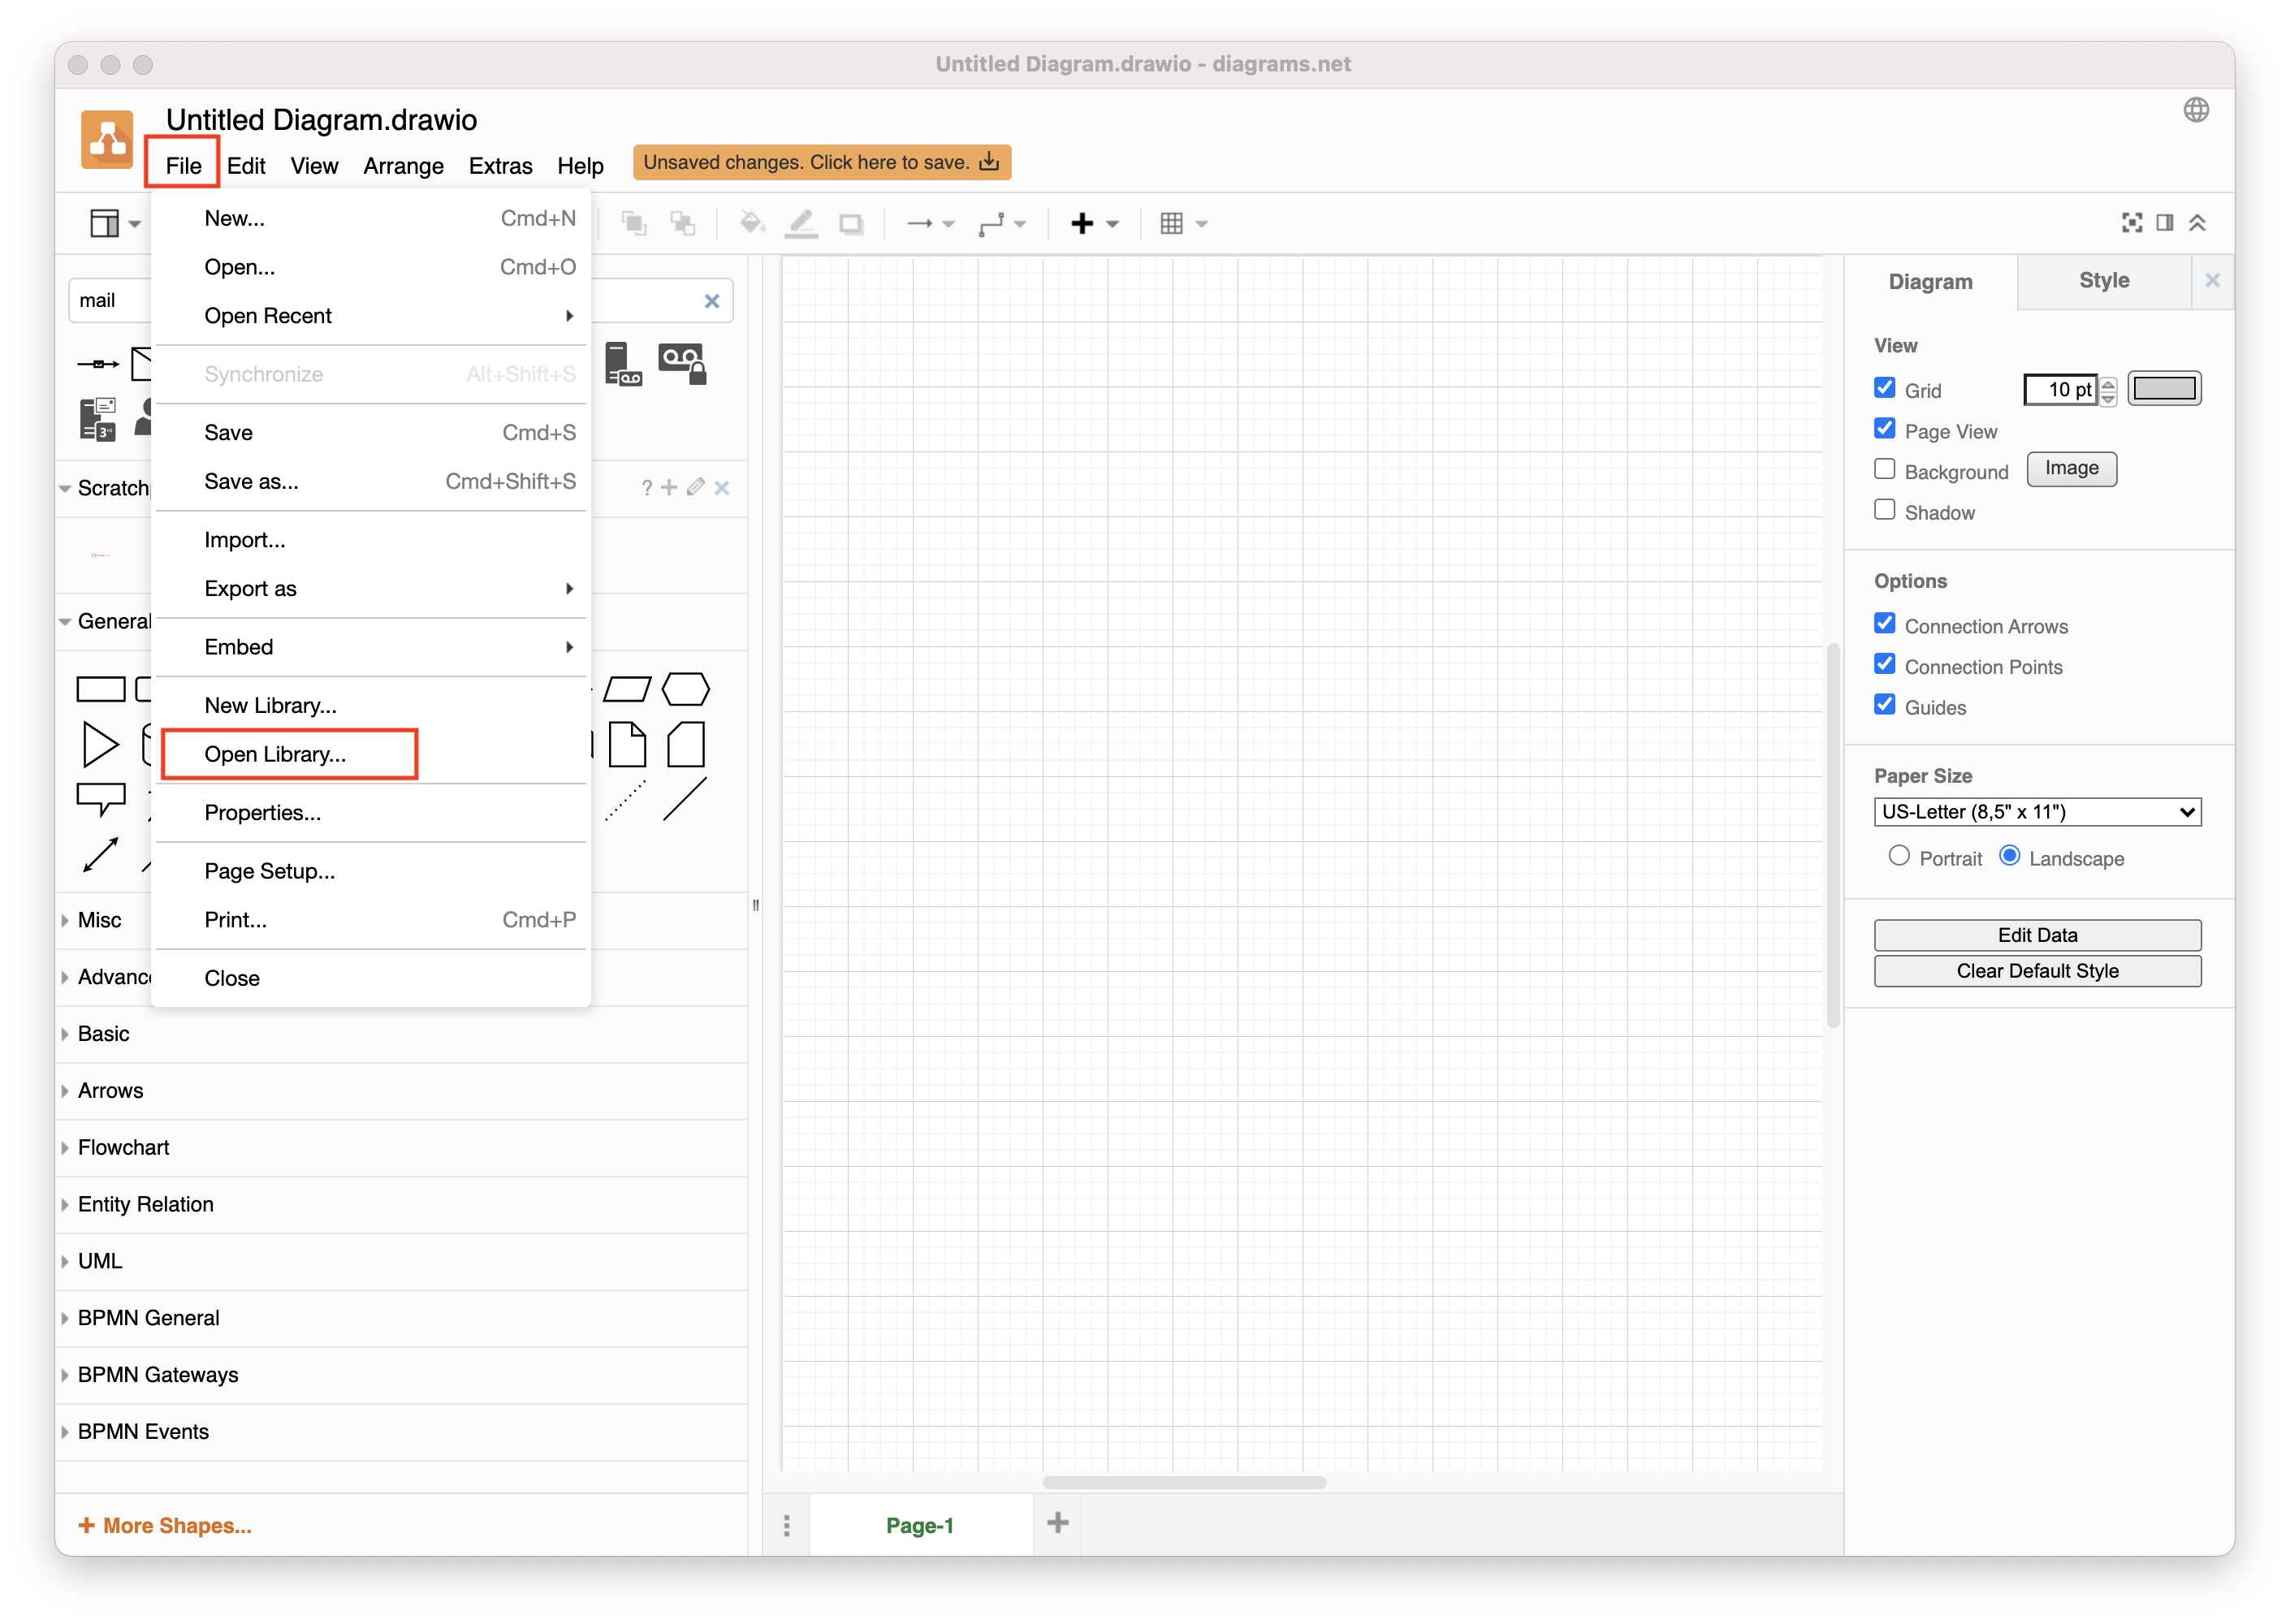Enable the Background checkbox
The width and height of the screenshot is (2290, 1624).
tap(1885, 468)
